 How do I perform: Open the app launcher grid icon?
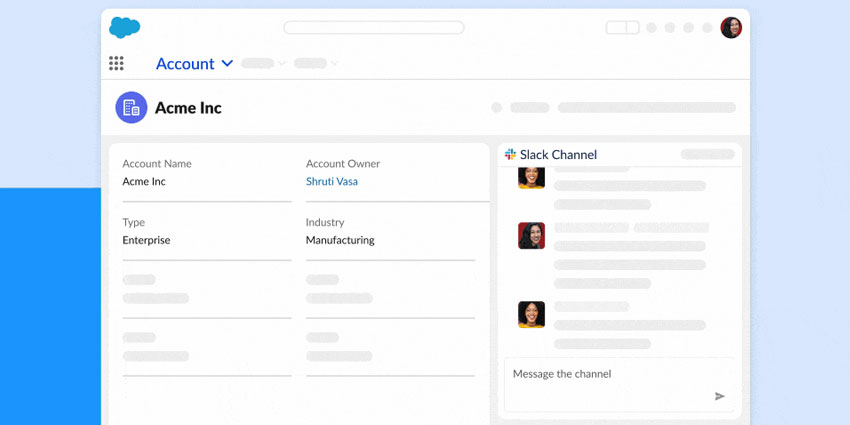pos(116,63)
